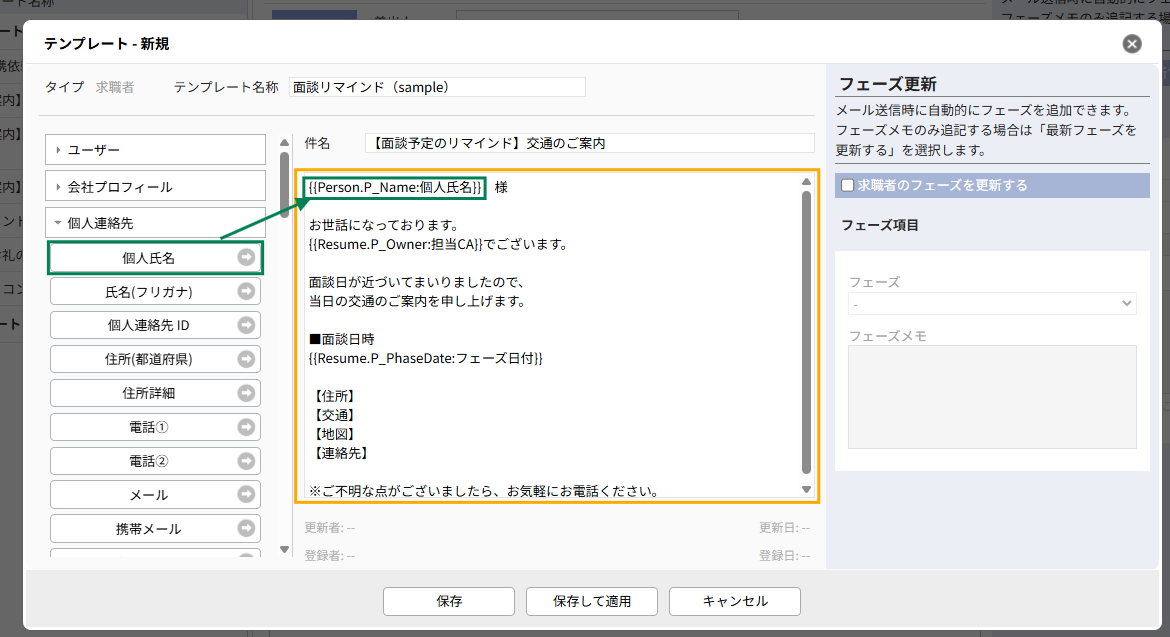1170x637 pixels.
Task: Click the テンプレート名称 input field
Action: (x=437, y=87)
